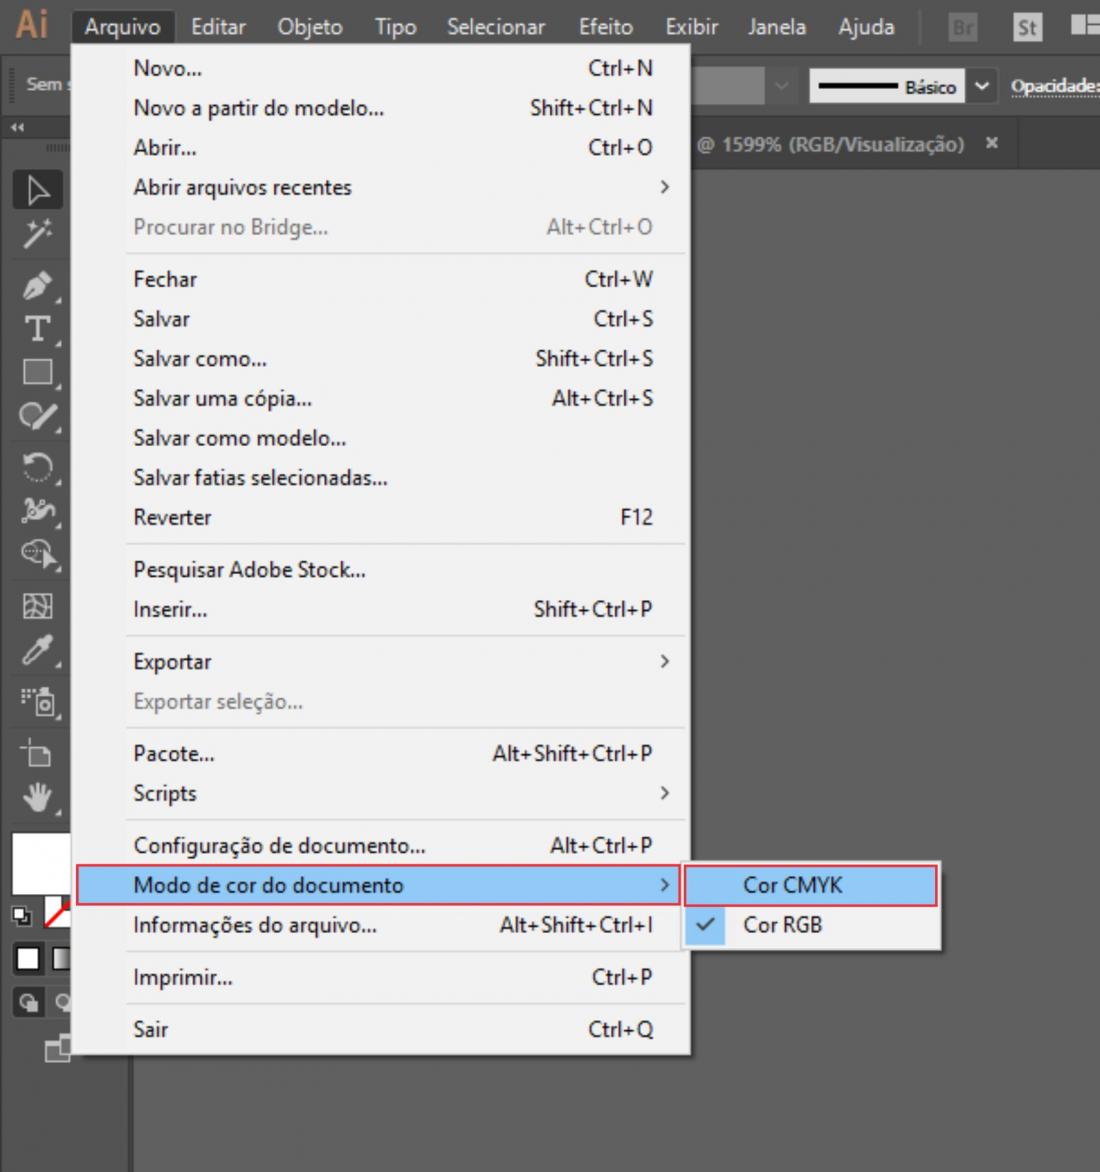
Task: Toggle default fill and stroke colors
Action: tap(20, 915)
